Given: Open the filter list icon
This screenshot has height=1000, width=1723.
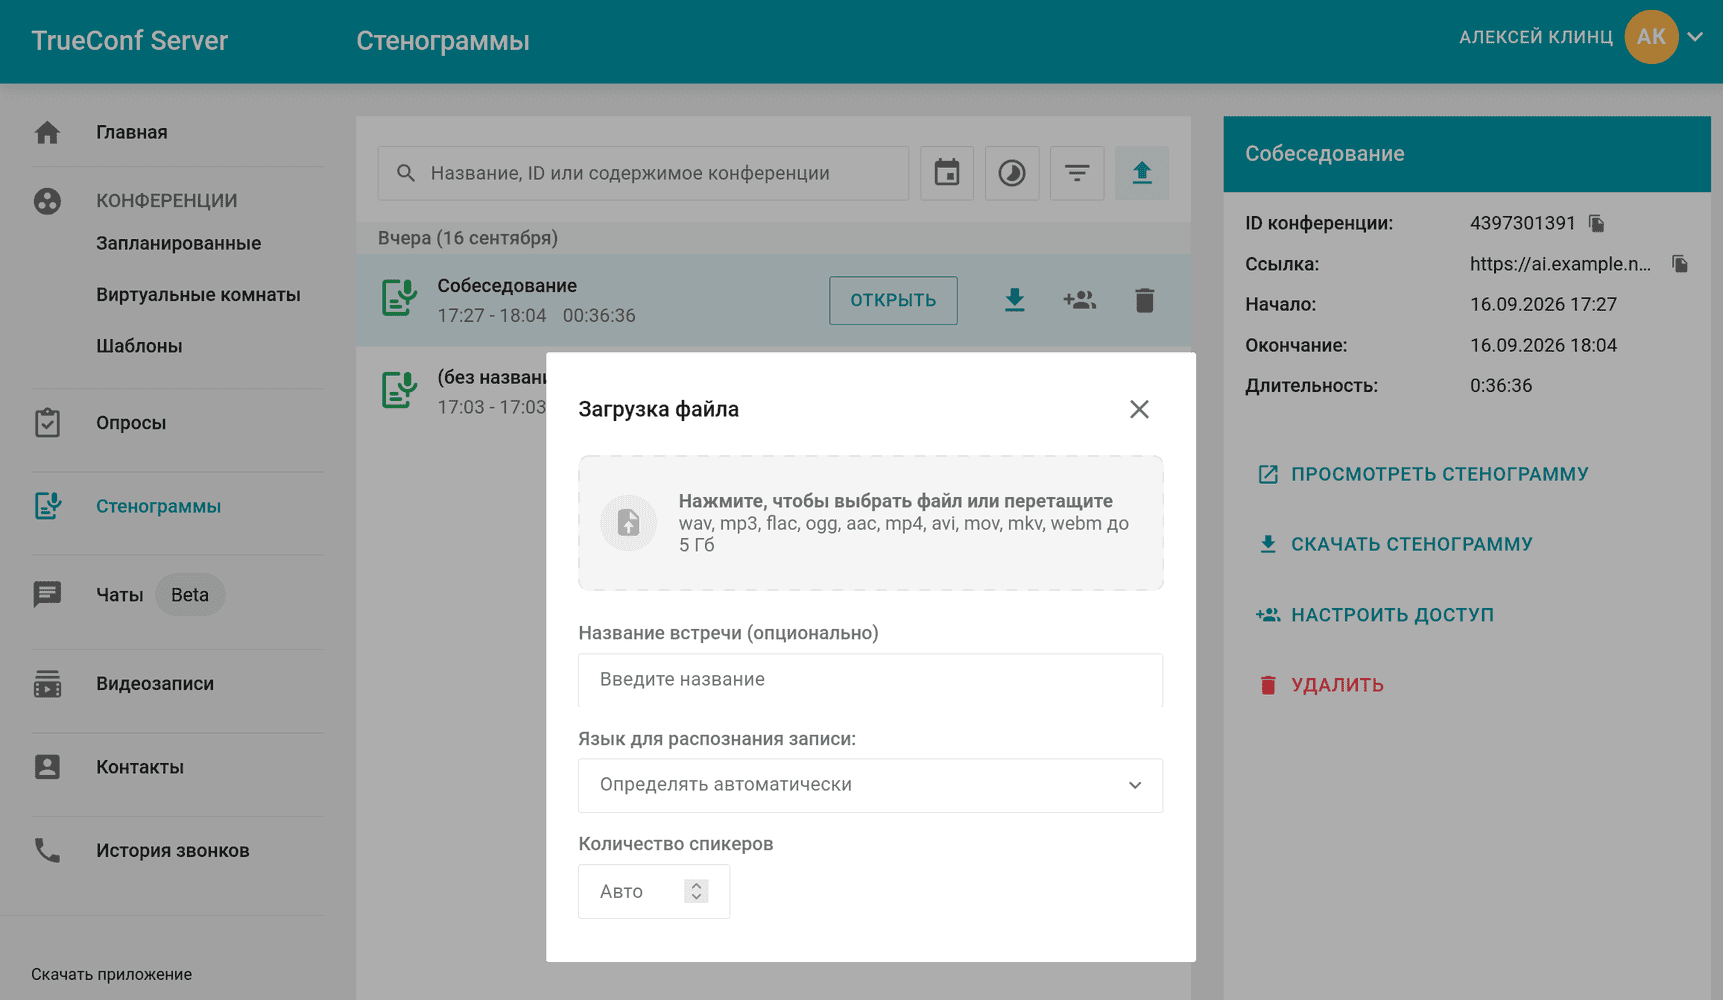Looking at the screenshot, I should point(1077,173).
